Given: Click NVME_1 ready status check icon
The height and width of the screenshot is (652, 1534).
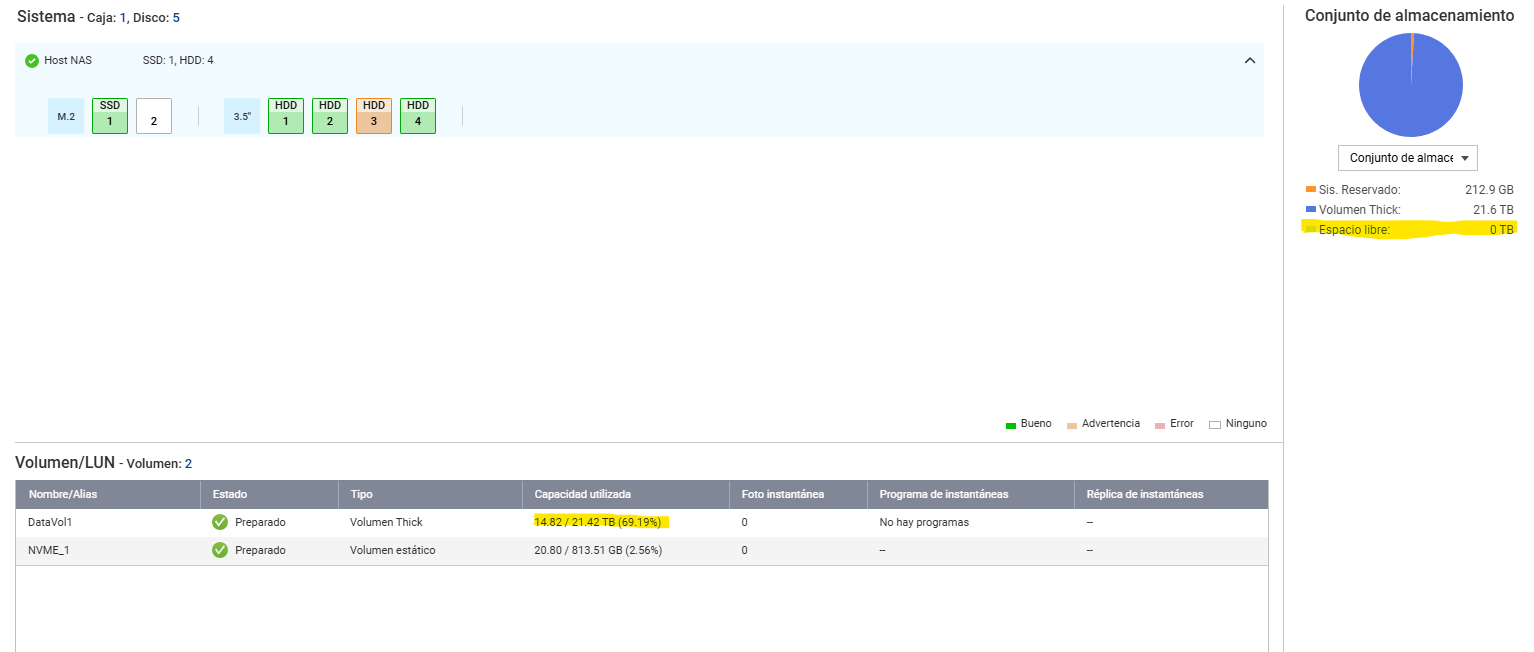Looking at the screenshot, I should pyautogui.click(x=220, y=550).
